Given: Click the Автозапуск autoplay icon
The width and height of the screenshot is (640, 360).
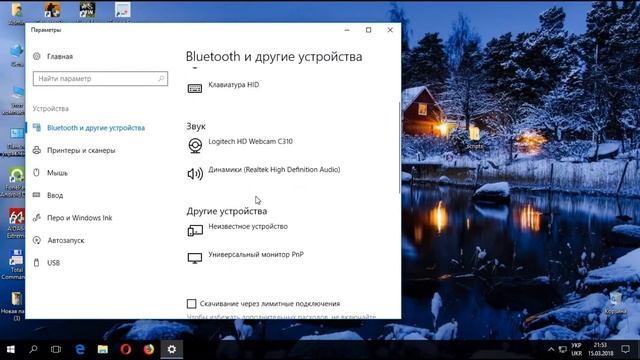Looking at the screenshot, I should [x=37, y=240].
